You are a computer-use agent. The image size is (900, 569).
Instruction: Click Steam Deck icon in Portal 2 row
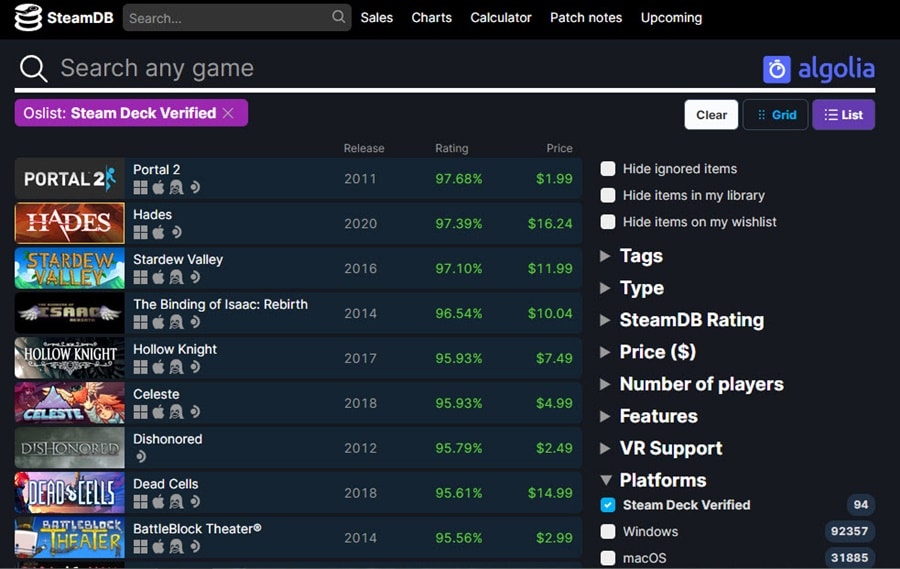(x=195, y=187)
